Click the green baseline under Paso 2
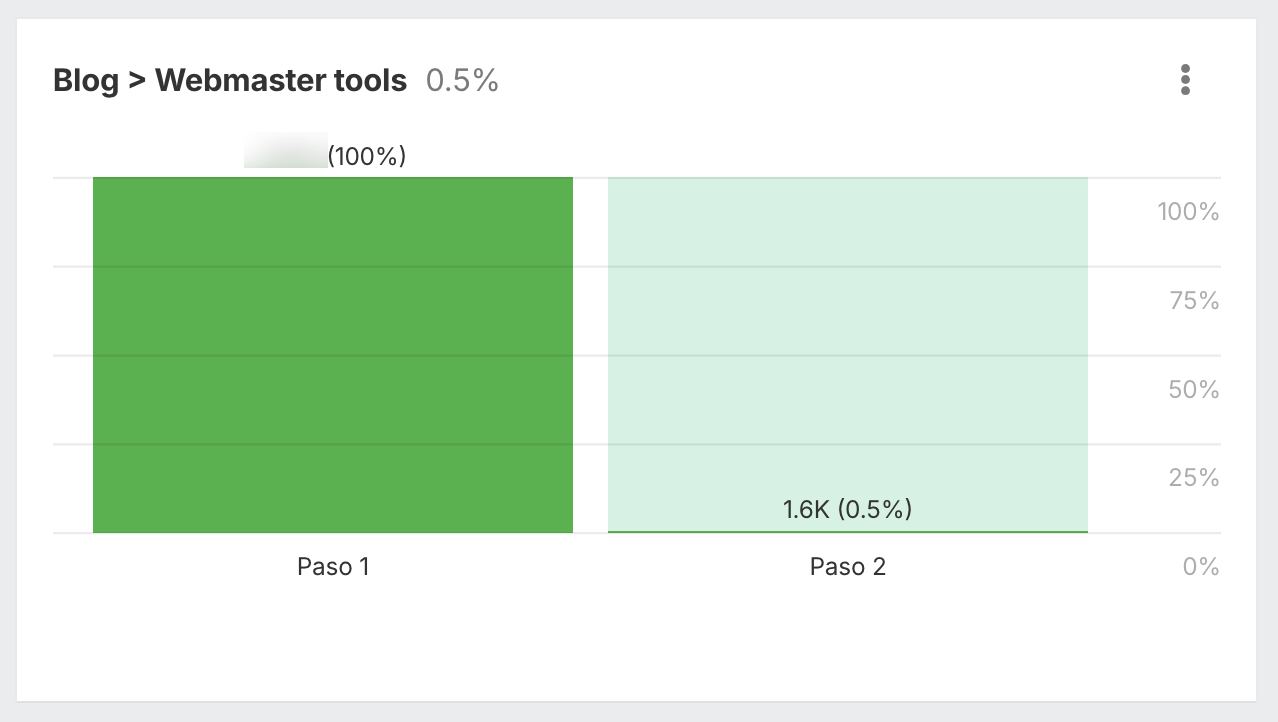Image resolution: width=1278 pixels, height=722 pixels. tap(847, 531)
